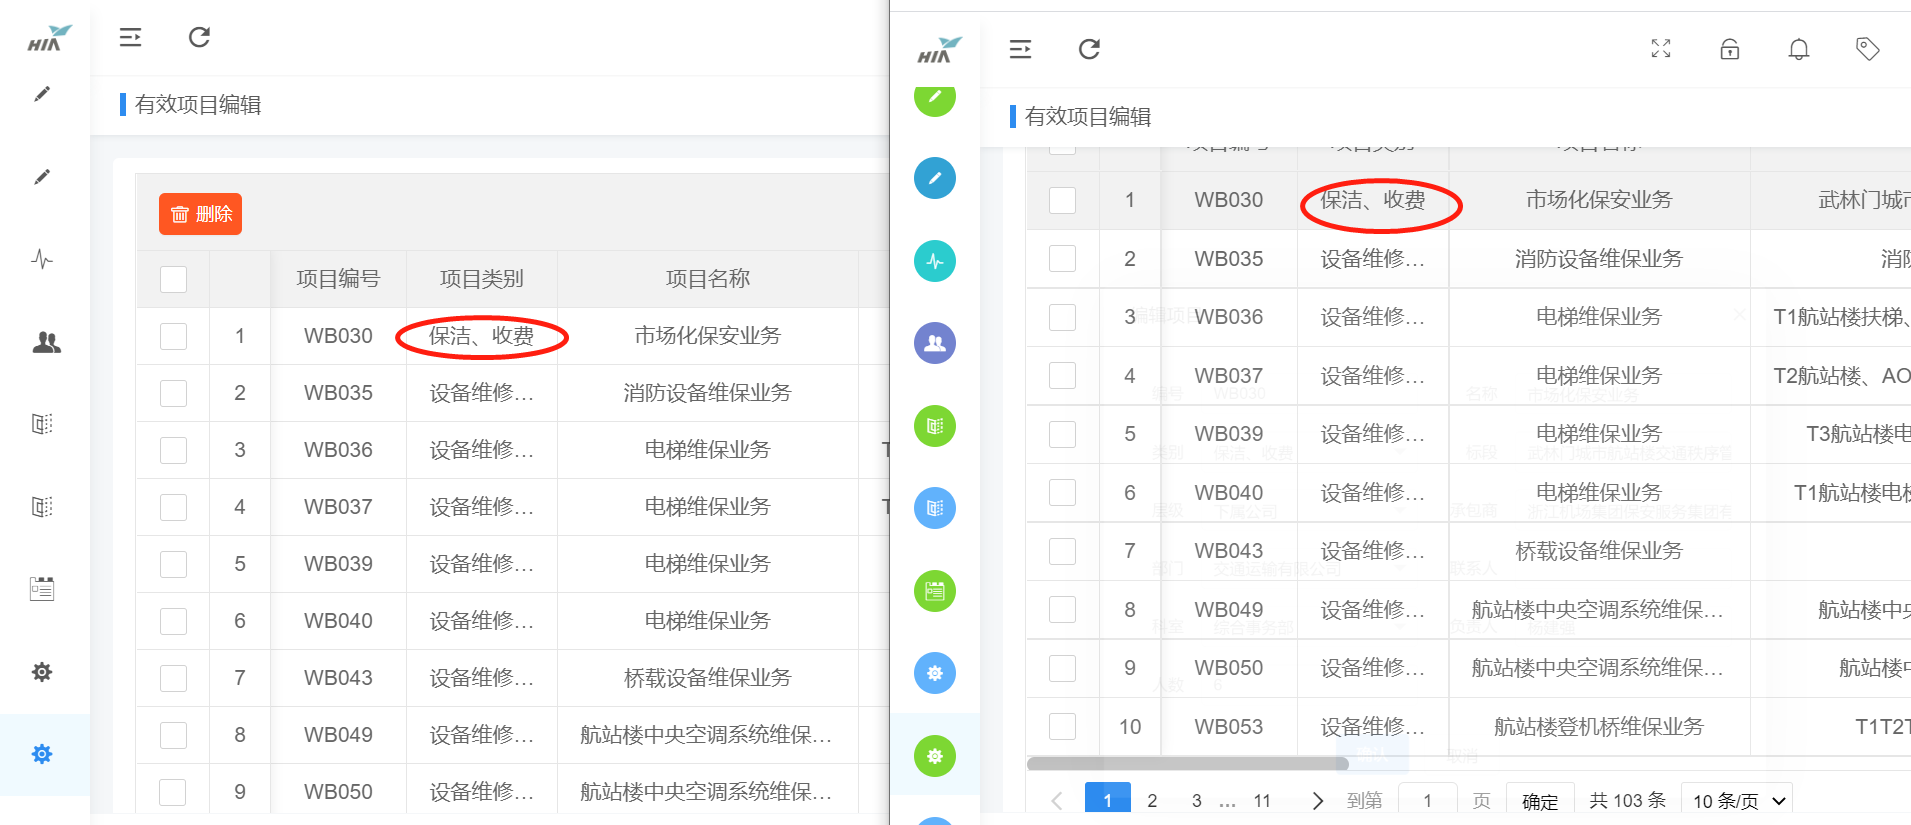Click the tag label icon in header
This screenshot has width=1911, height=825.
(x=1867, y=49)
